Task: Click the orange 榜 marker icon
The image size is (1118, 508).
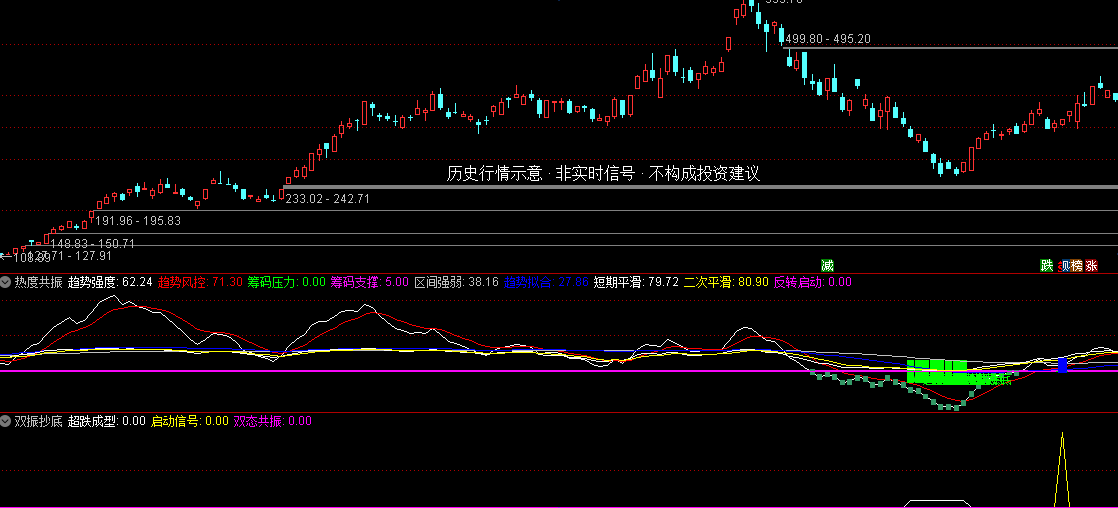Action: tap(1077, 265)
